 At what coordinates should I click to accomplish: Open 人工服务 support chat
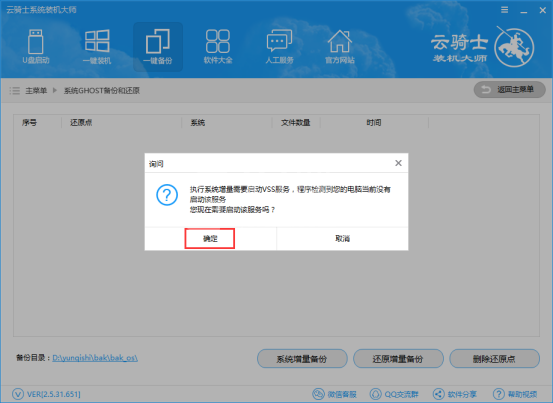[279, 47]
